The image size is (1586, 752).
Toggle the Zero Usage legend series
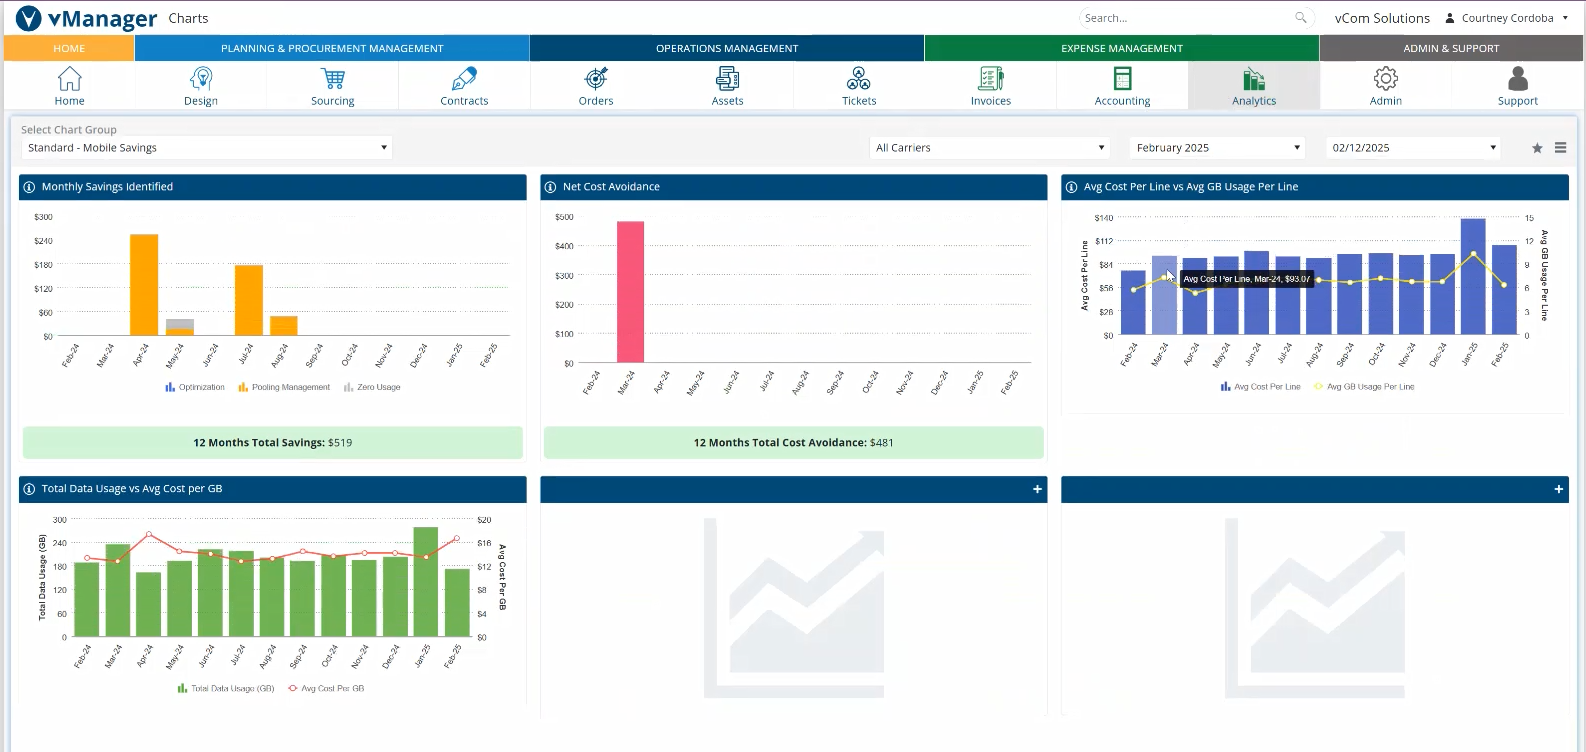coord(372,387)
